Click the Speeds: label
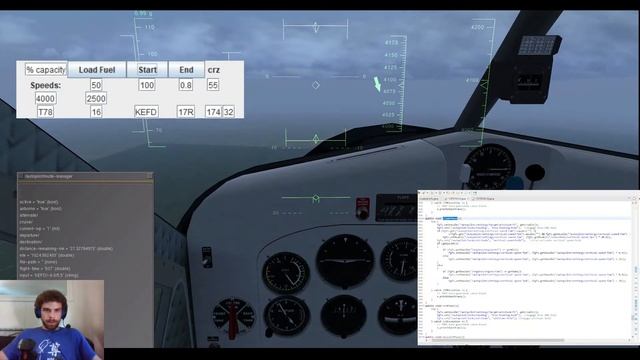 click(x=45, y=85)
